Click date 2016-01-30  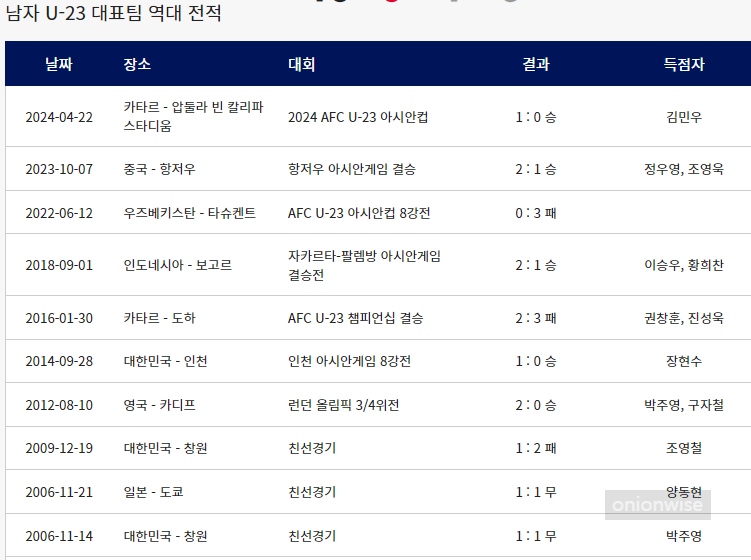click(x=59, y=318)
